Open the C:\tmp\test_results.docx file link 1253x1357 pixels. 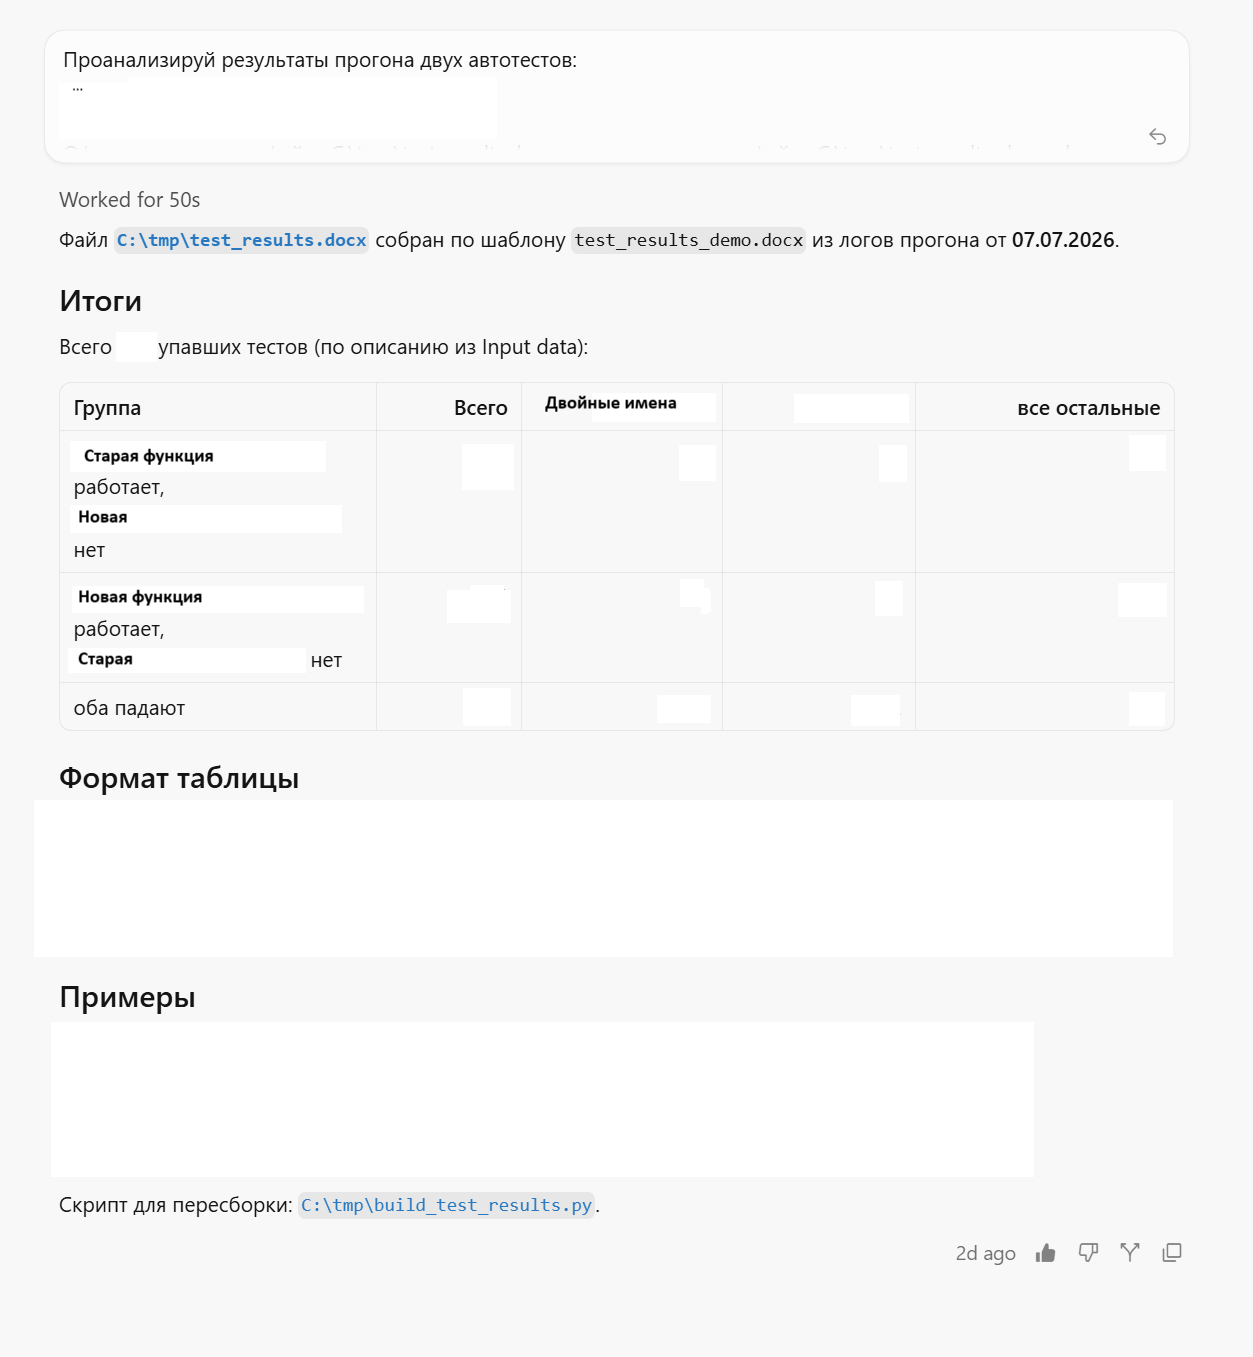pos(241,240)
